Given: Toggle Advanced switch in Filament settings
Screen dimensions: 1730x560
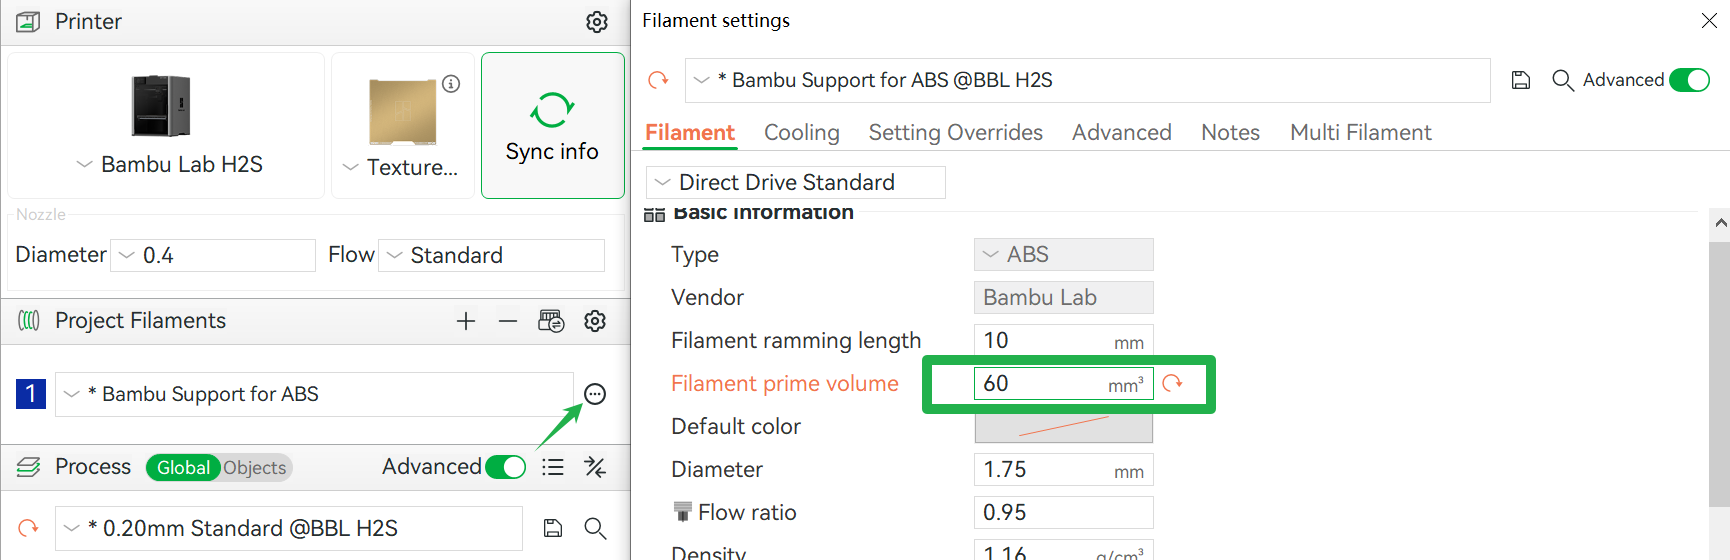Looking at the screenshot, I should click(x=1690, y=80).
